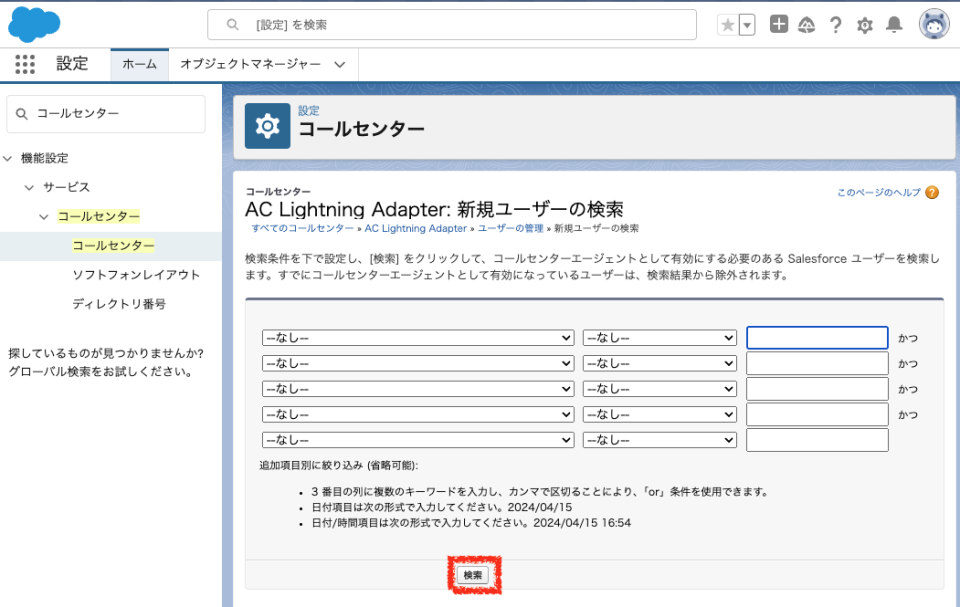The height and width of the screenshot is (607, 960).
Task: Open the second row operator dropdown
Action: 659,364
